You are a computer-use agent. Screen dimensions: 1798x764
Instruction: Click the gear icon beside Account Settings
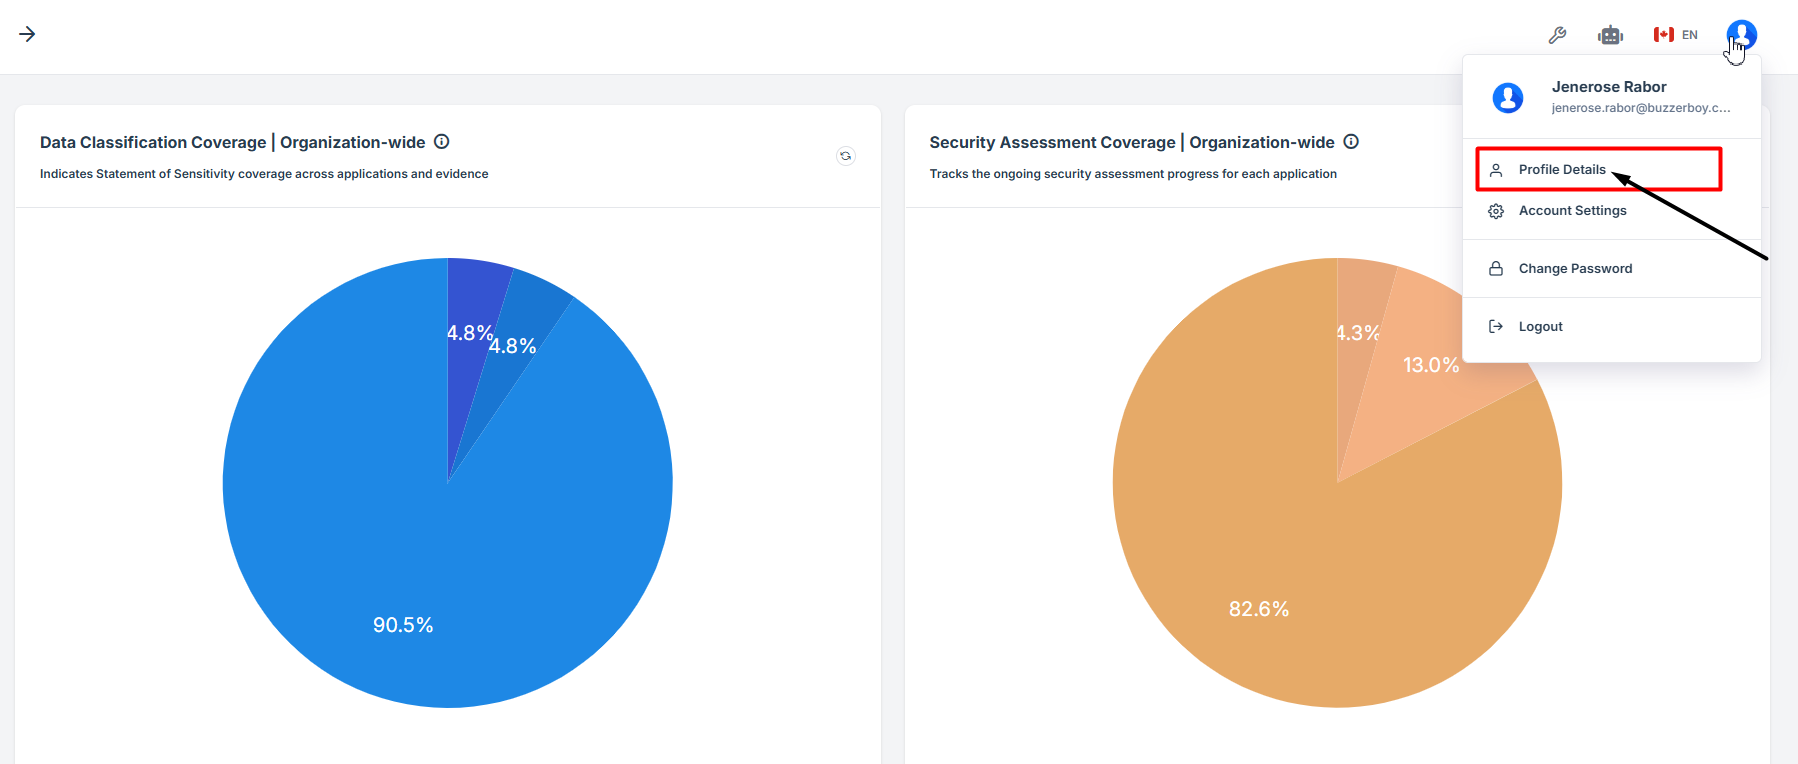click(1496, 211)
